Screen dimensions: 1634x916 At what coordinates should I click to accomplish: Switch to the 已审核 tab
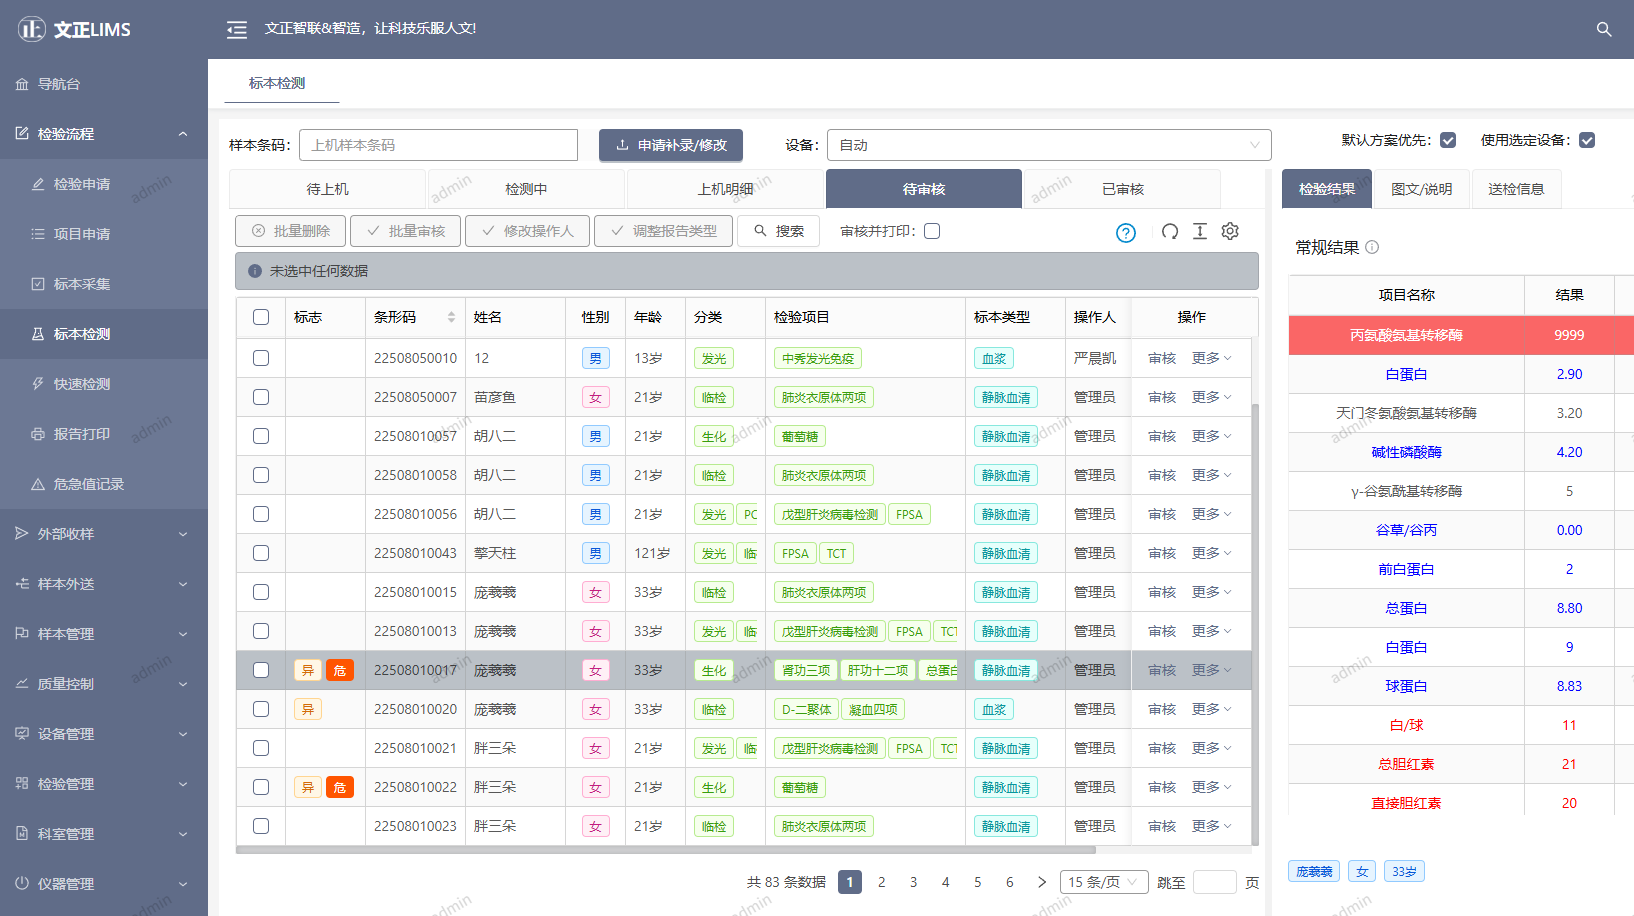[1122, 189]
